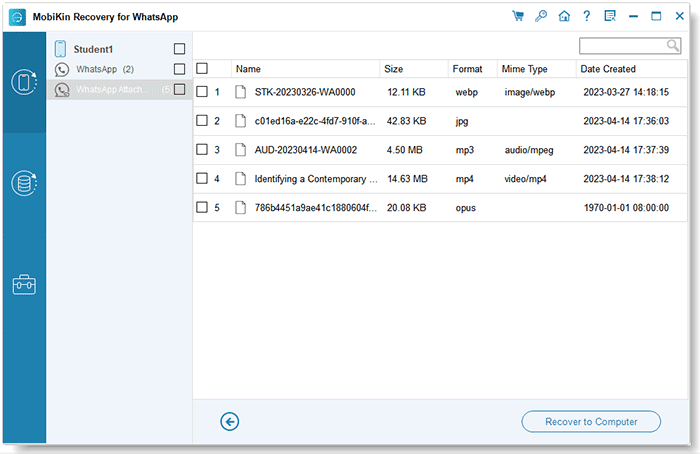This screenshot has height=454, width=700.
Task: Close the MobiKin Recovery window
Action: [679, 16]
